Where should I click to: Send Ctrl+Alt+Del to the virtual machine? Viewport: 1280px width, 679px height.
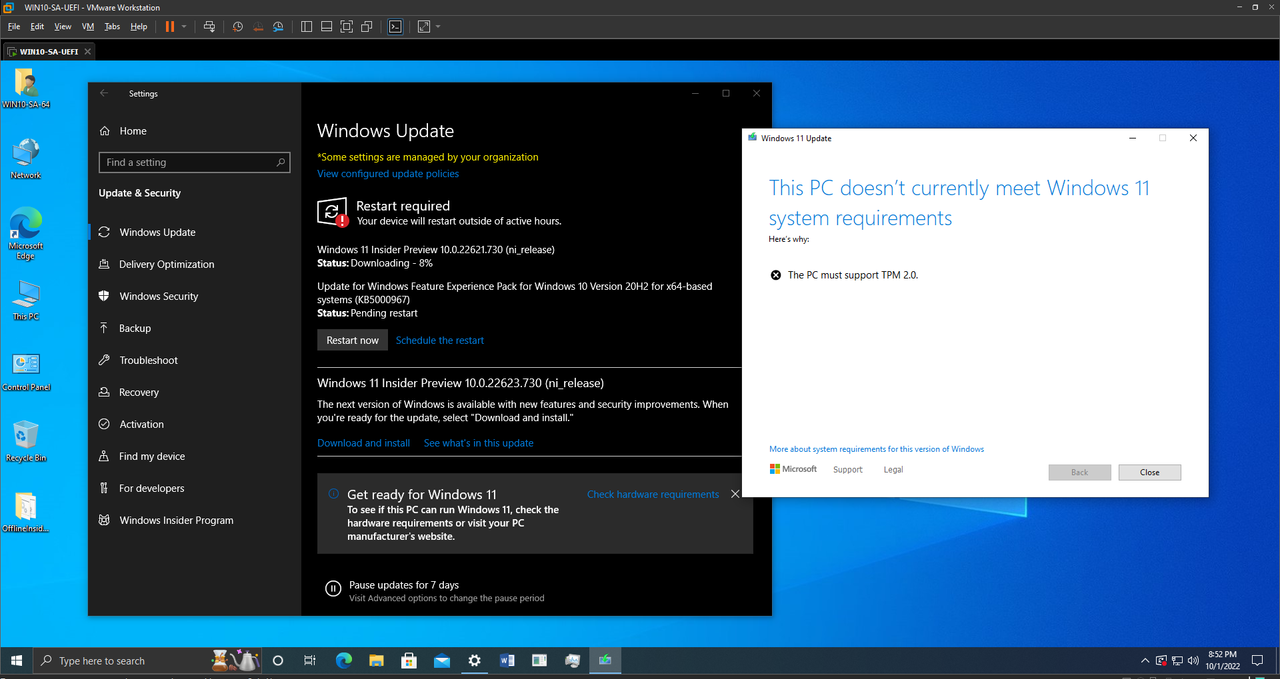click(x=208, y=27)
